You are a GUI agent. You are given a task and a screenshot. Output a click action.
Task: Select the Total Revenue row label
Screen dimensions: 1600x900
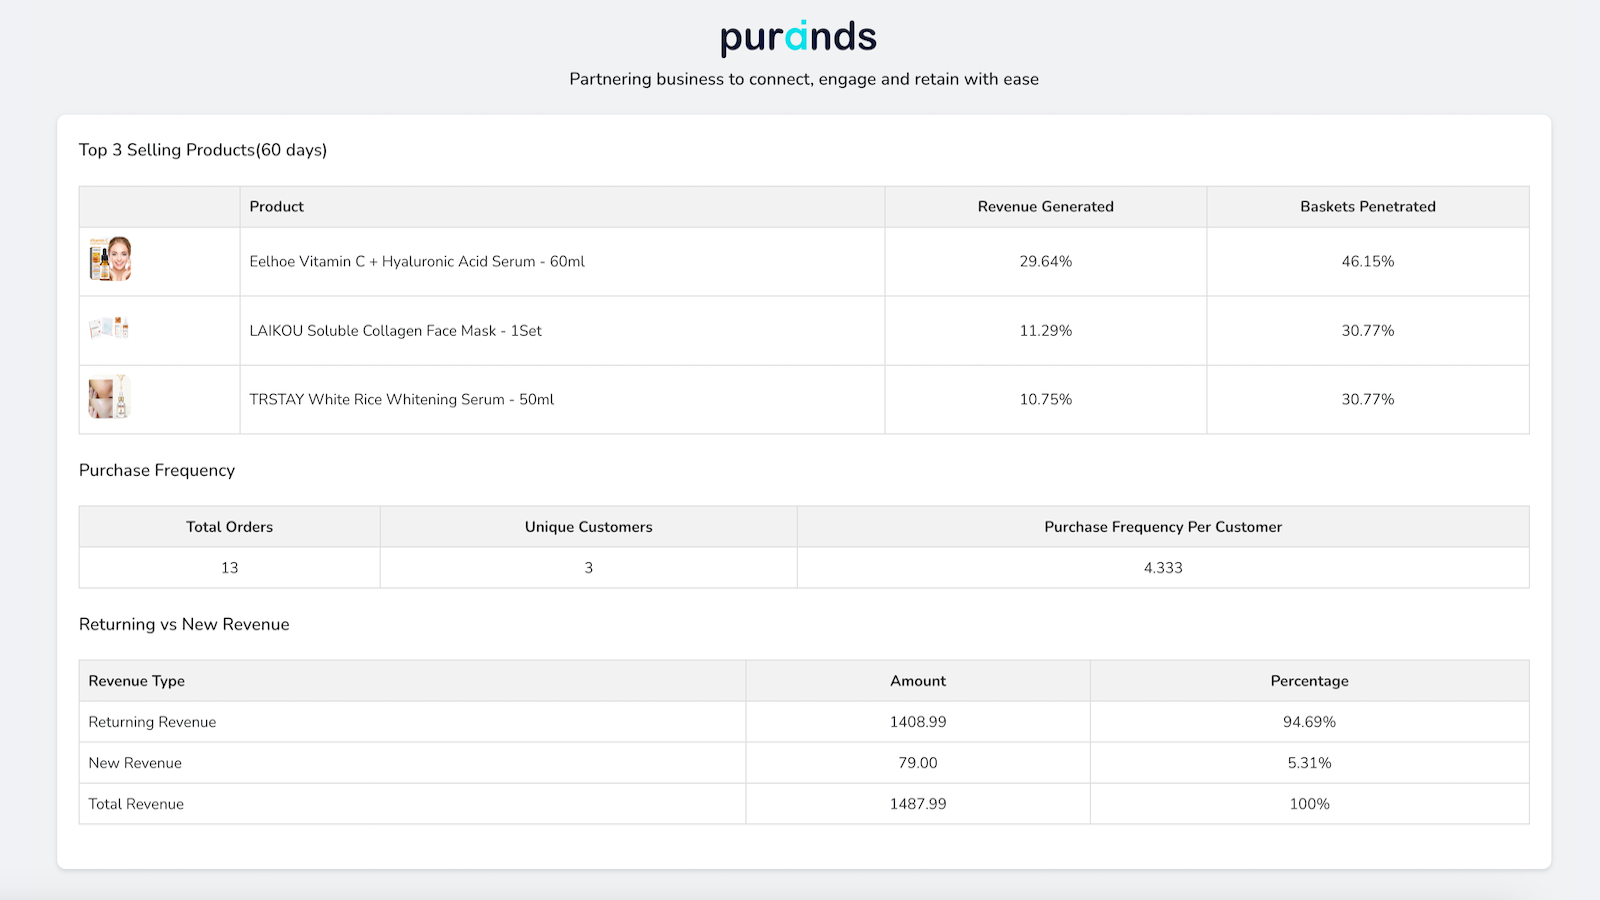136,804
